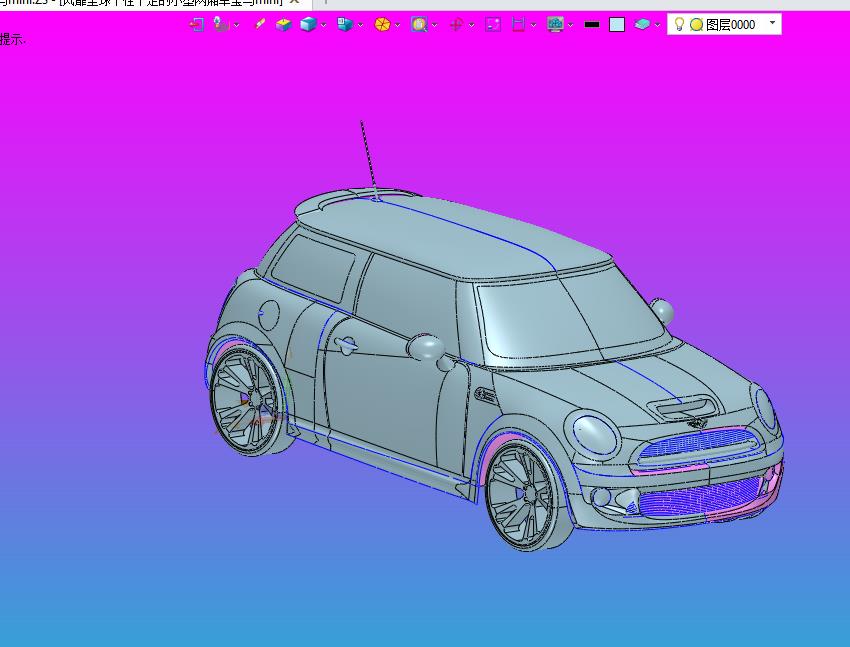Screen dimensions: 850x647
Task: Select the eraser brush tool icon
Action: click(260, 24)
